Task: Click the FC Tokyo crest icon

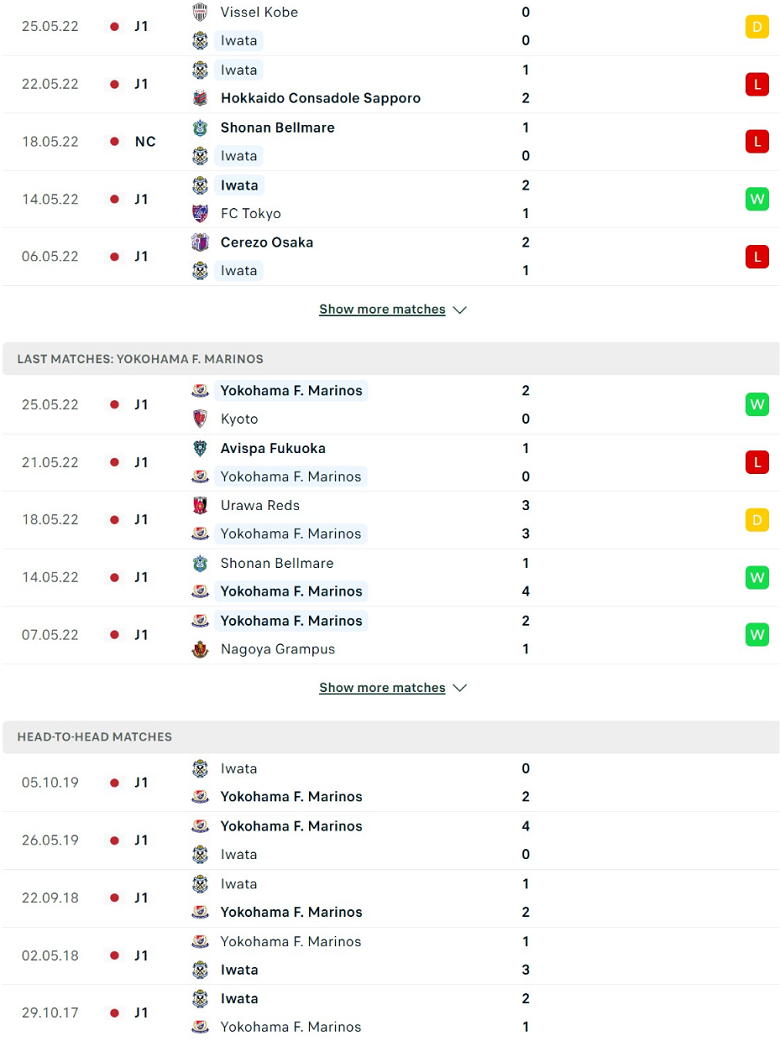Action: click(200, 213)
